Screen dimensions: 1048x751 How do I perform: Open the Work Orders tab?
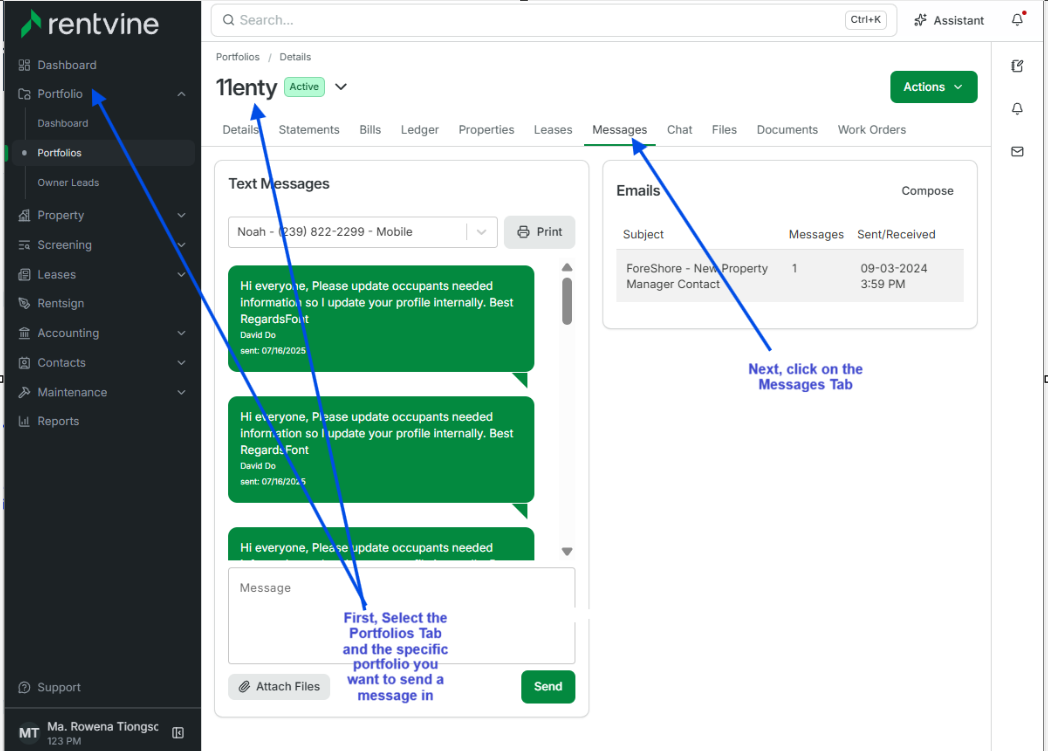pos(872,130)
